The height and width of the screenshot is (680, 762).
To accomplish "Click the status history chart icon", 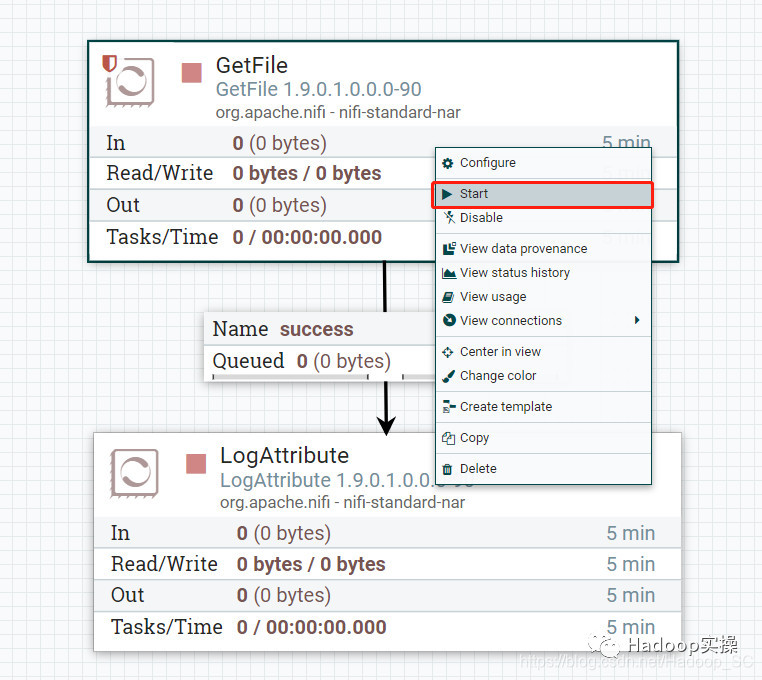I will [449, 273].
